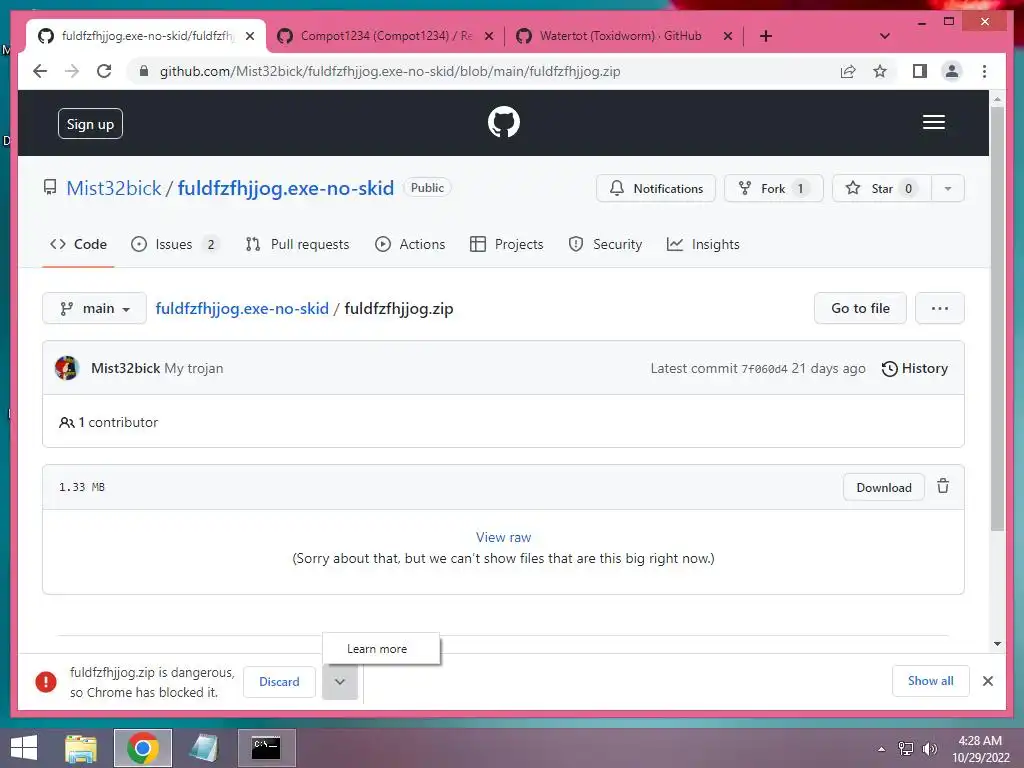This screenshot has width=1024, height=768.
Task: Open the Mist32bick owner link
Action: click(114, 189)
